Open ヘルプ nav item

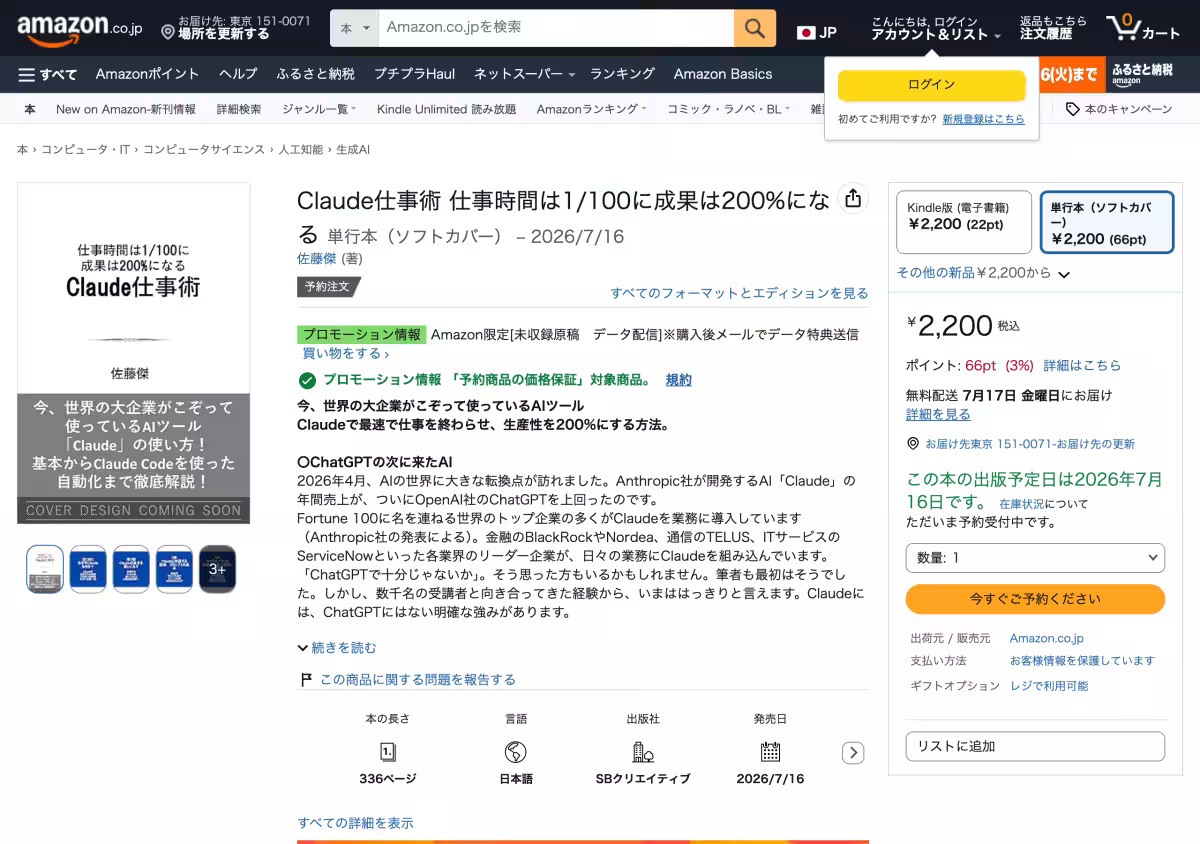(238, 74)
